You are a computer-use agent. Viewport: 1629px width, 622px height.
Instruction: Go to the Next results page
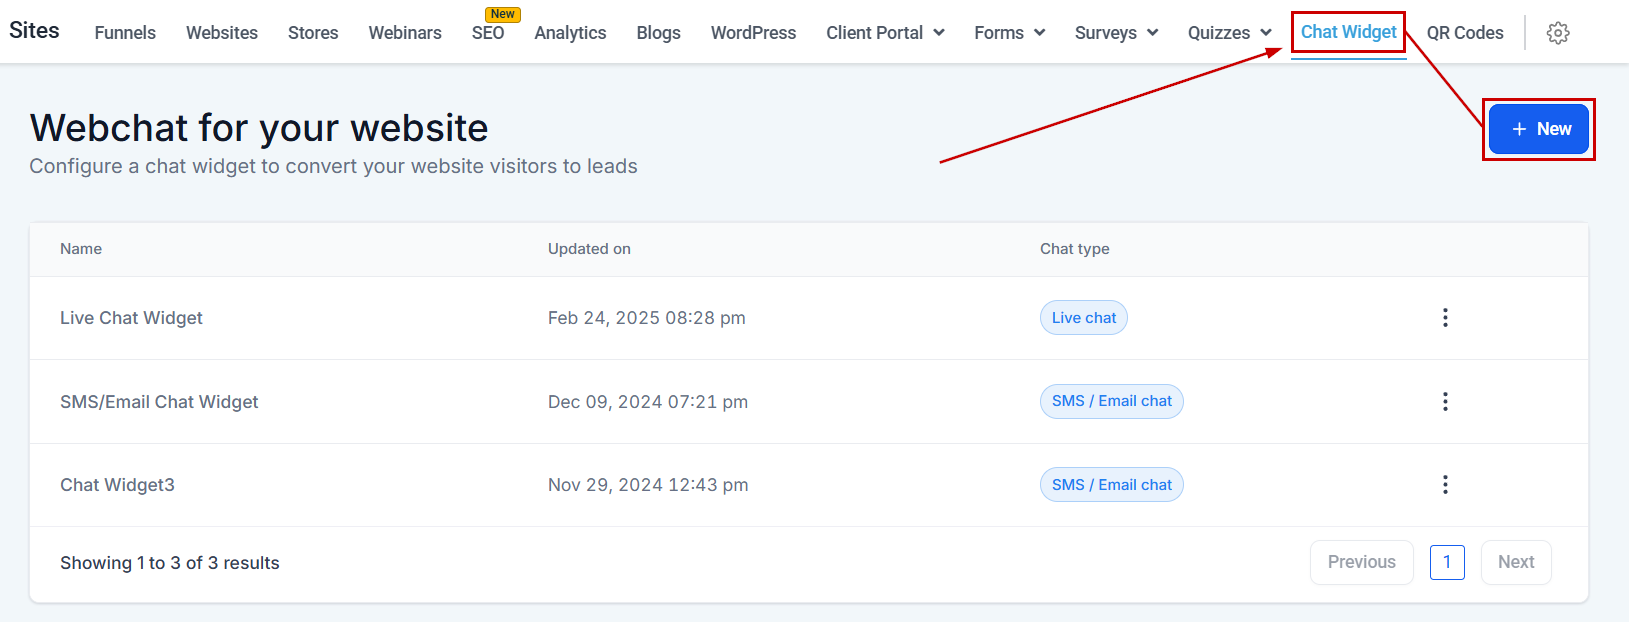[x=1516, y=562]
